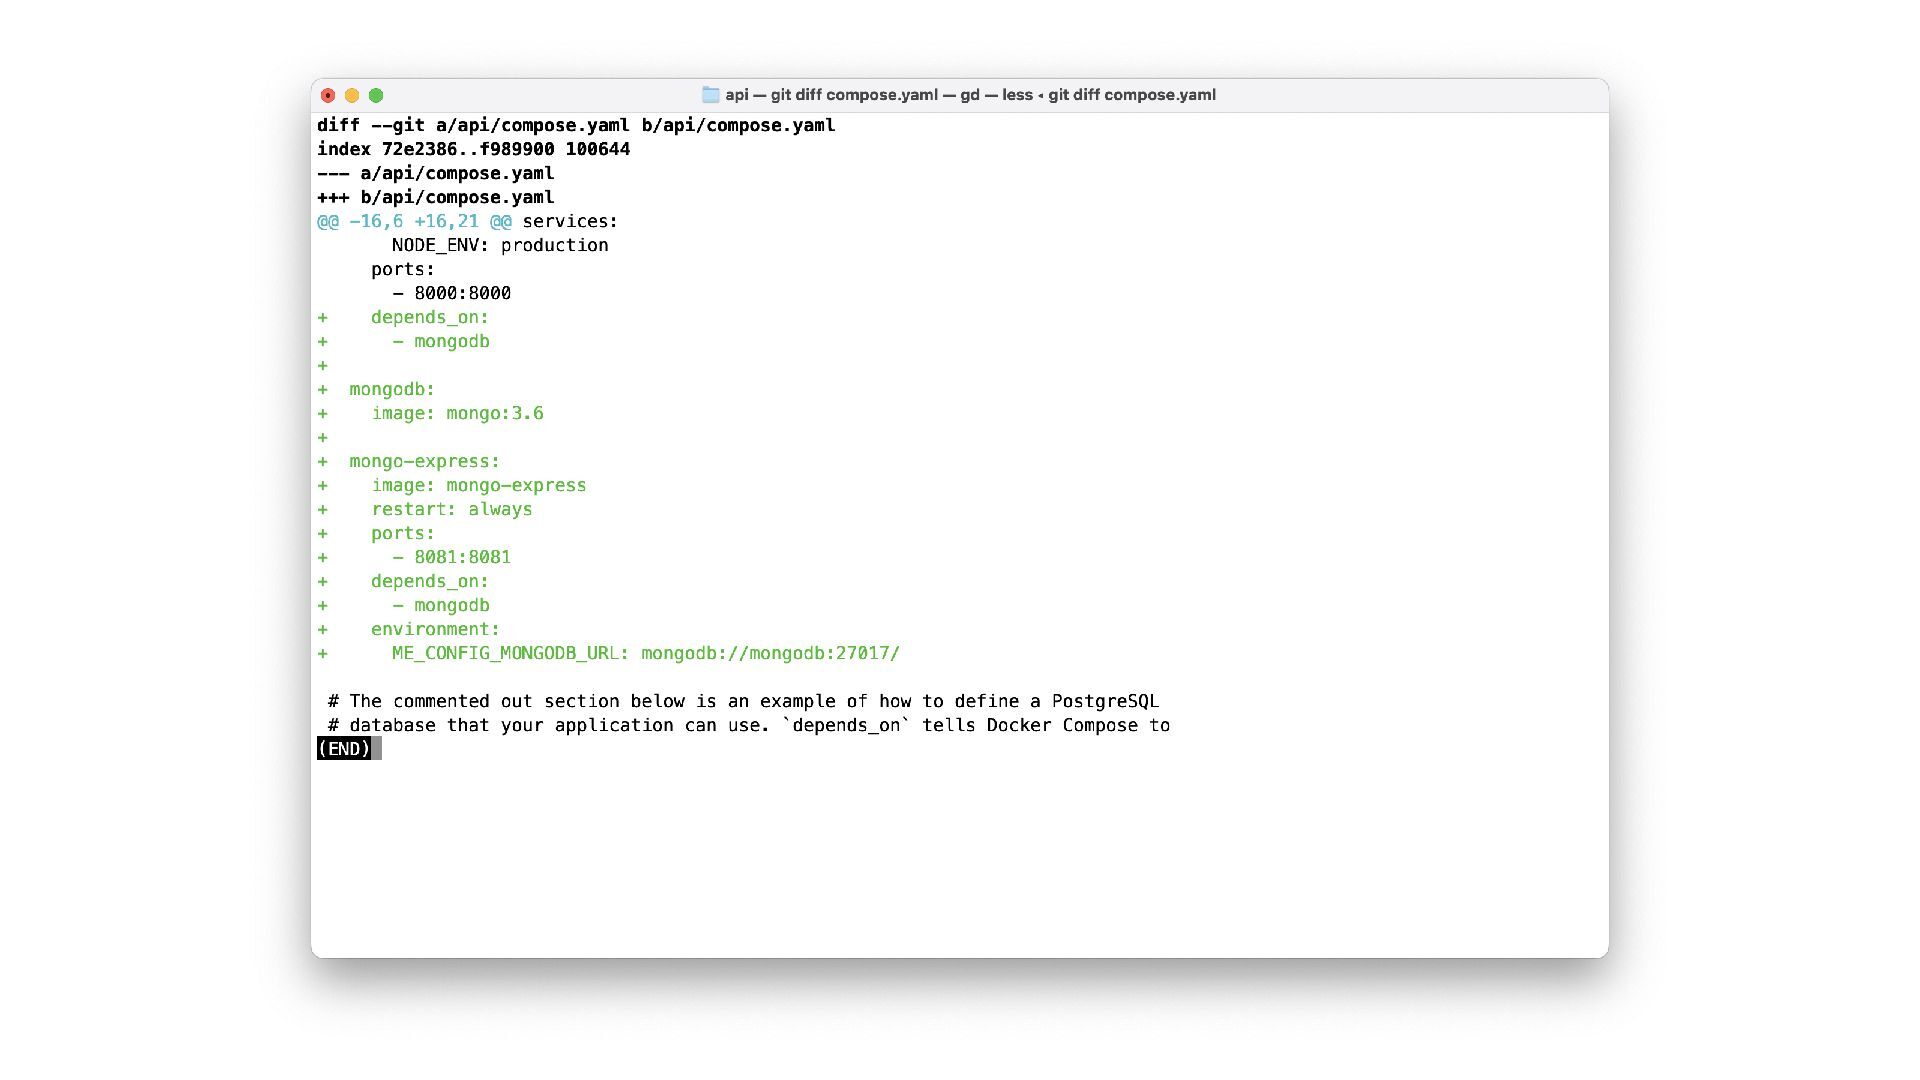Click the first added 'depends_on:' line

(430, 317)
